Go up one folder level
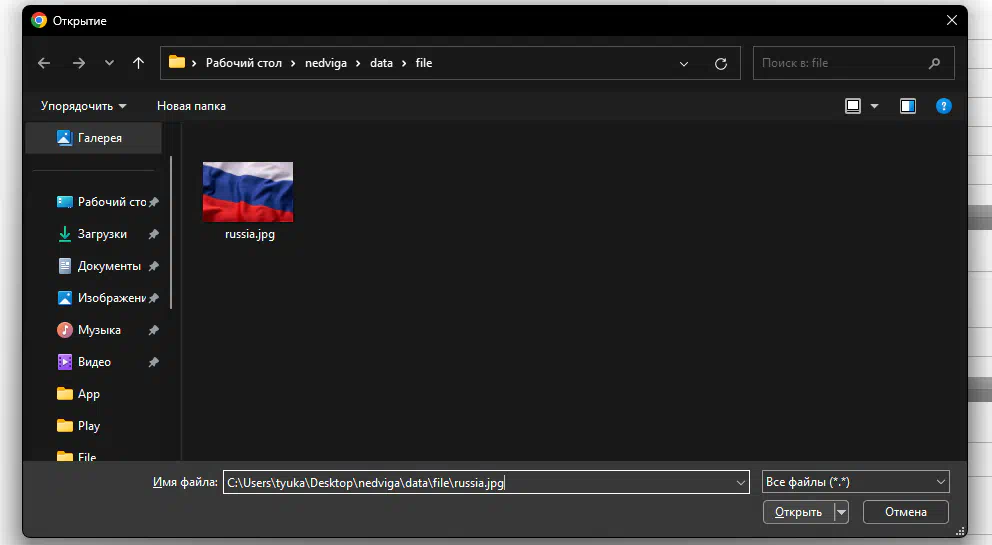 [x=139, y=63]
